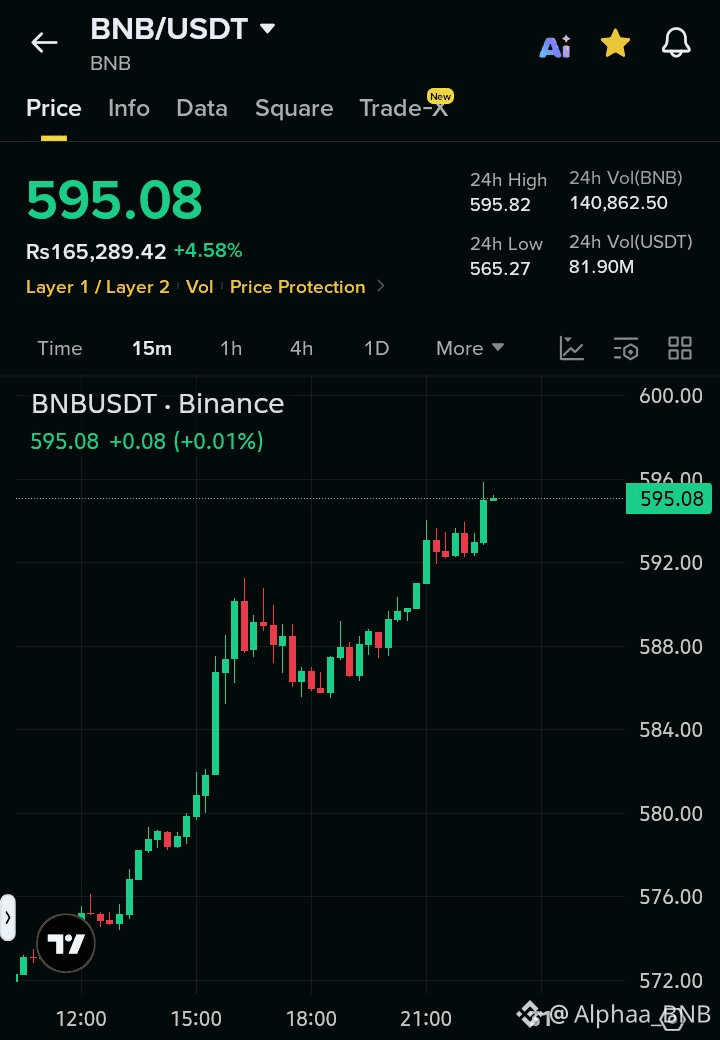This screenshot has width=720, height=1040.
Task: Tap the 24h Low value 565.27
Action: pyautogui.click(x=501, y=269)
